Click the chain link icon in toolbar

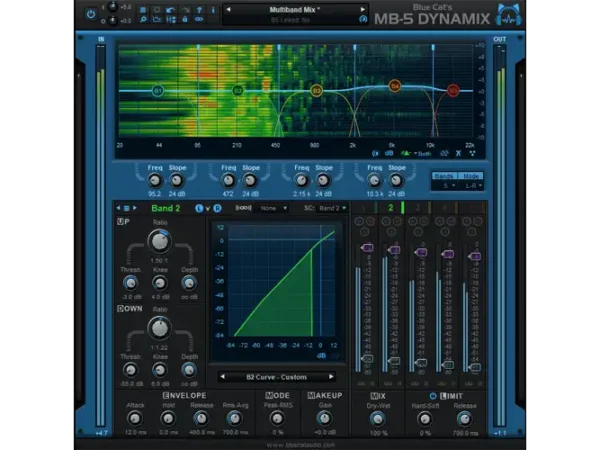[199, 19]
